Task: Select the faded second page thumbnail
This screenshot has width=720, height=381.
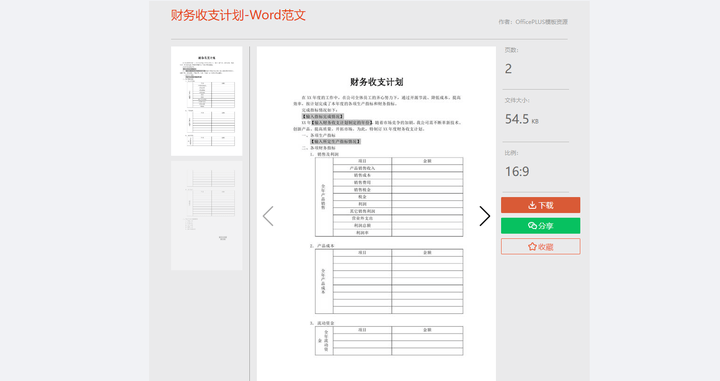Action: click(x=207, y=215)
